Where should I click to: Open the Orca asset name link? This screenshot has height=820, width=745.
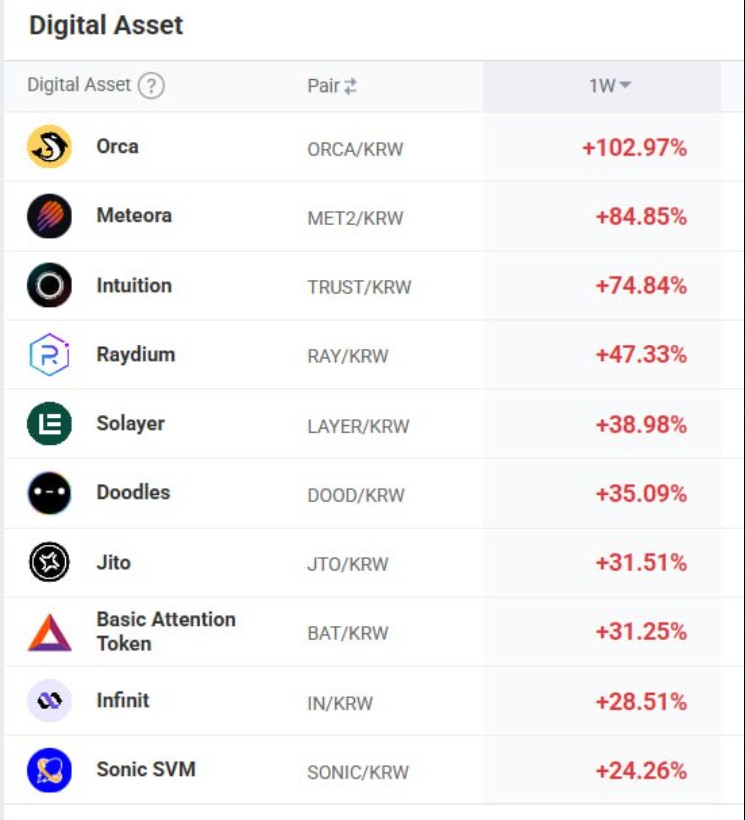[x=117, y=146]
